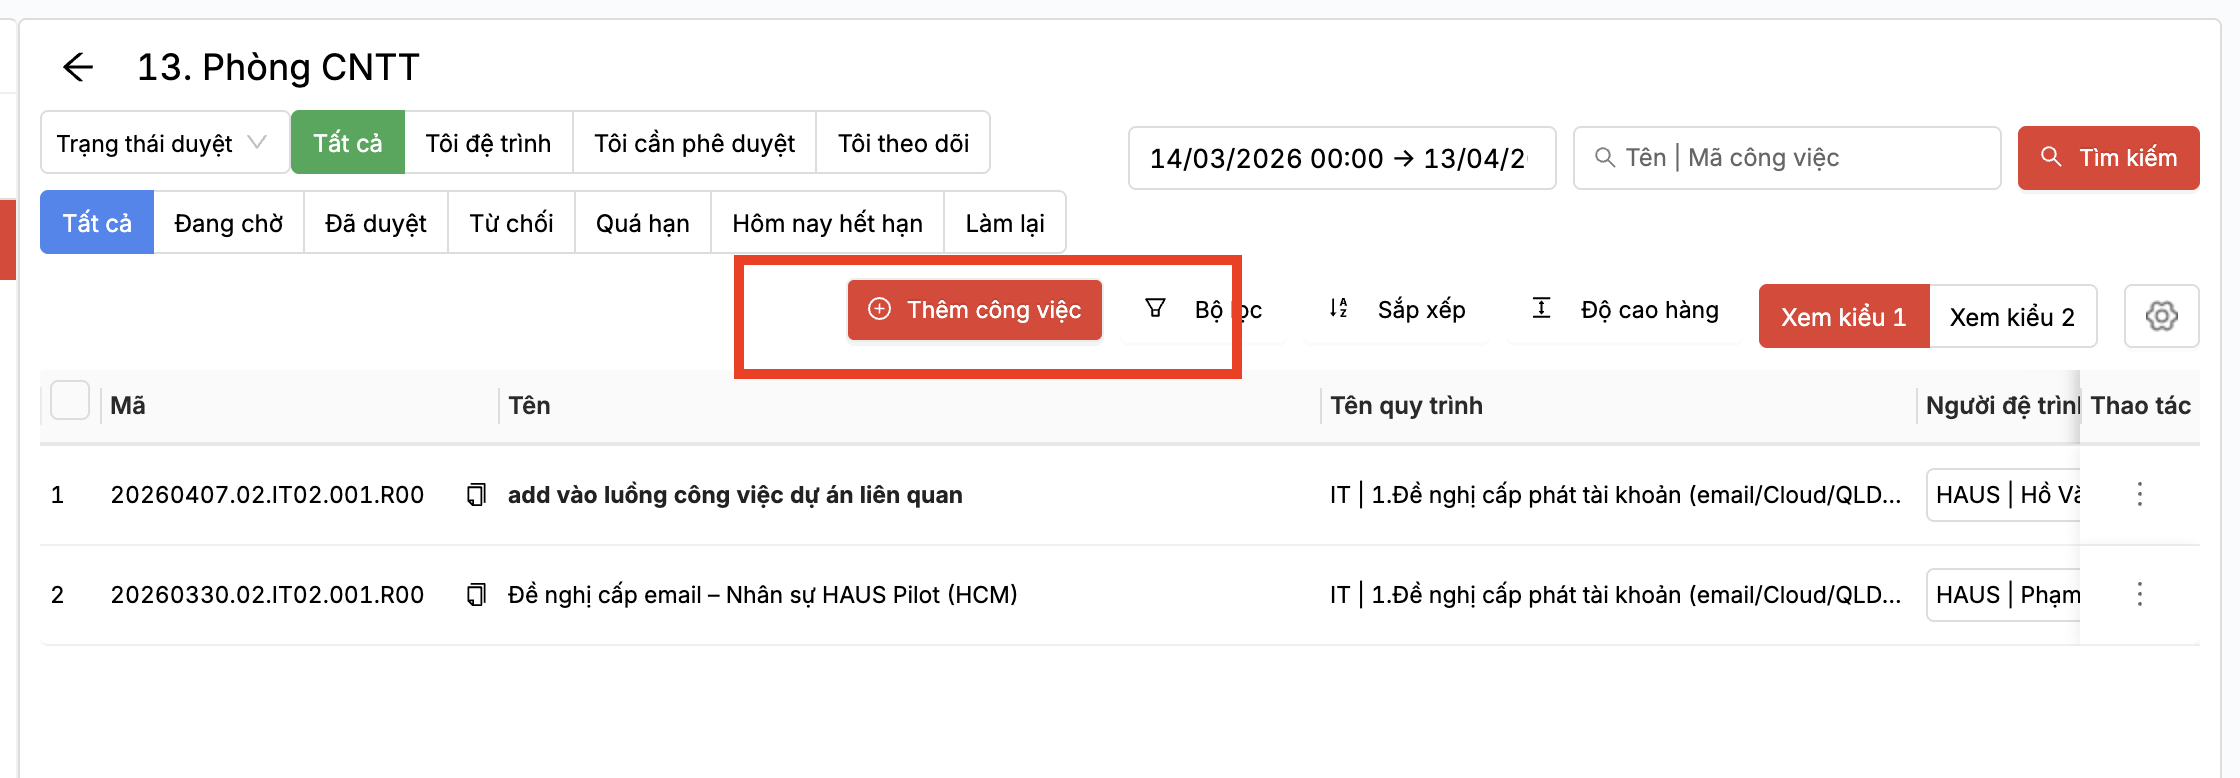Screen dimensions: 2240x778
Task: Click the back arrow icon
Action: [77, 67]
